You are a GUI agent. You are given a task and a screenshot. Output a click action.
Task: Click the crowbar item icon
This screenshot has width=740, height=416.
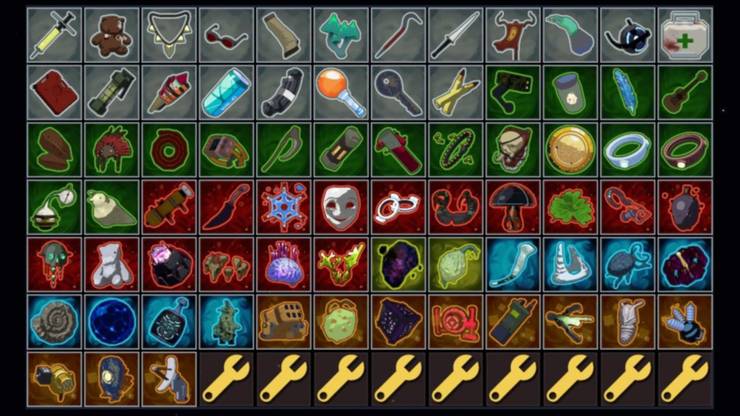pyautogui.click(x=398, y=35)
